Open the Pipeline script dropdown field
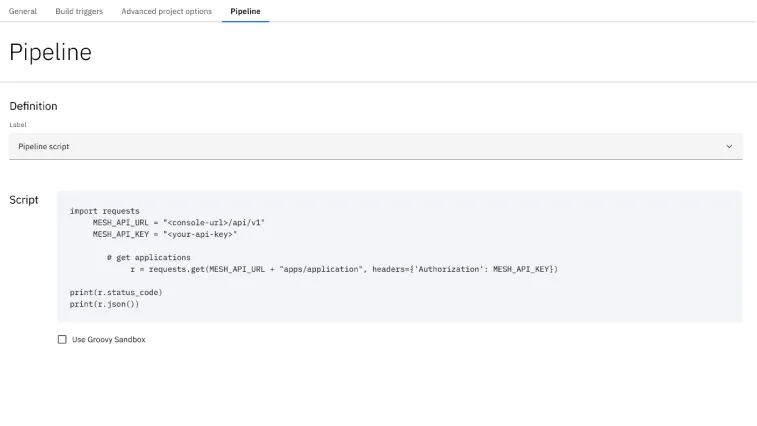Viewport: 757px width, 426px height. (370, 146)
